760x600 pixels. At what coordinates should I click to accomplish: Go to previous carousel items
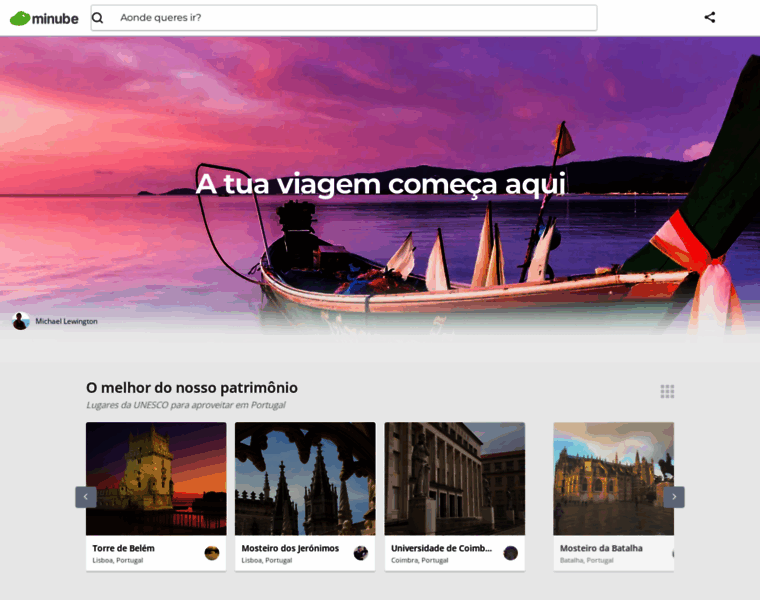(x=86, y=497)
